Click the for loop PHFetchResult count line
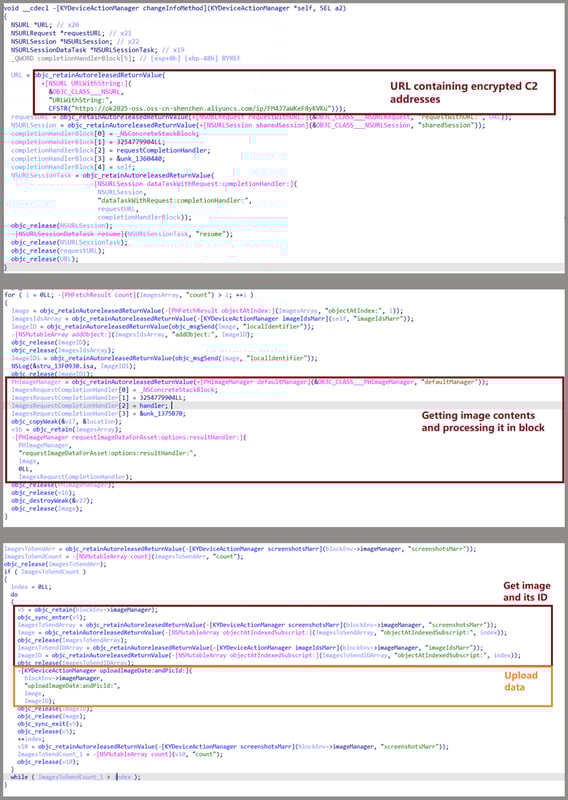568x800 pixels. coord(129,295)
